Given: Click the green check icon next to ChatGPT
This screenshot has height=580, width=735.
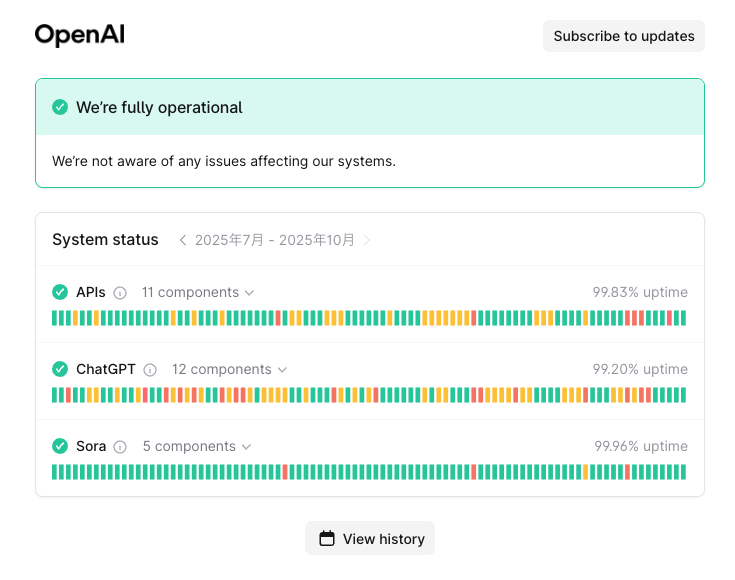Looking at the screenshot, I should 60,369.
